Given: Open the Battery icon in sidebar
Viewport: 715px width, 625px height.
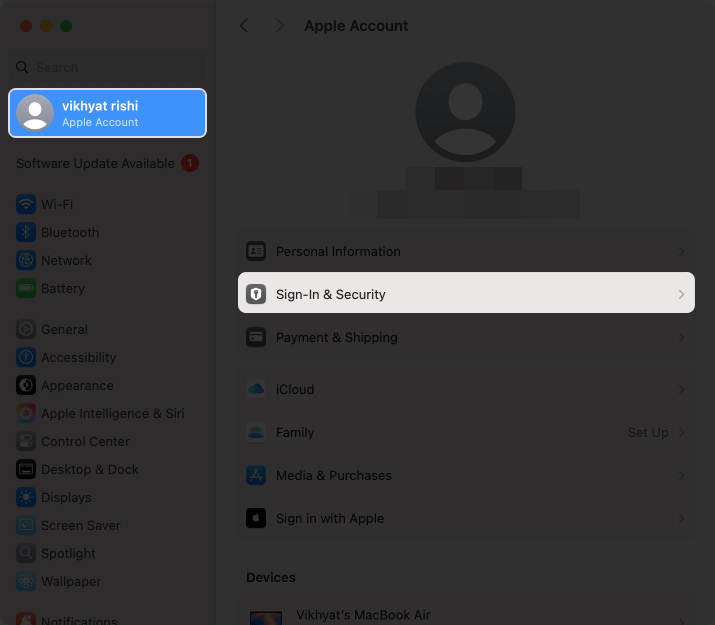Looking at the screenshot, I should (26, 288).
